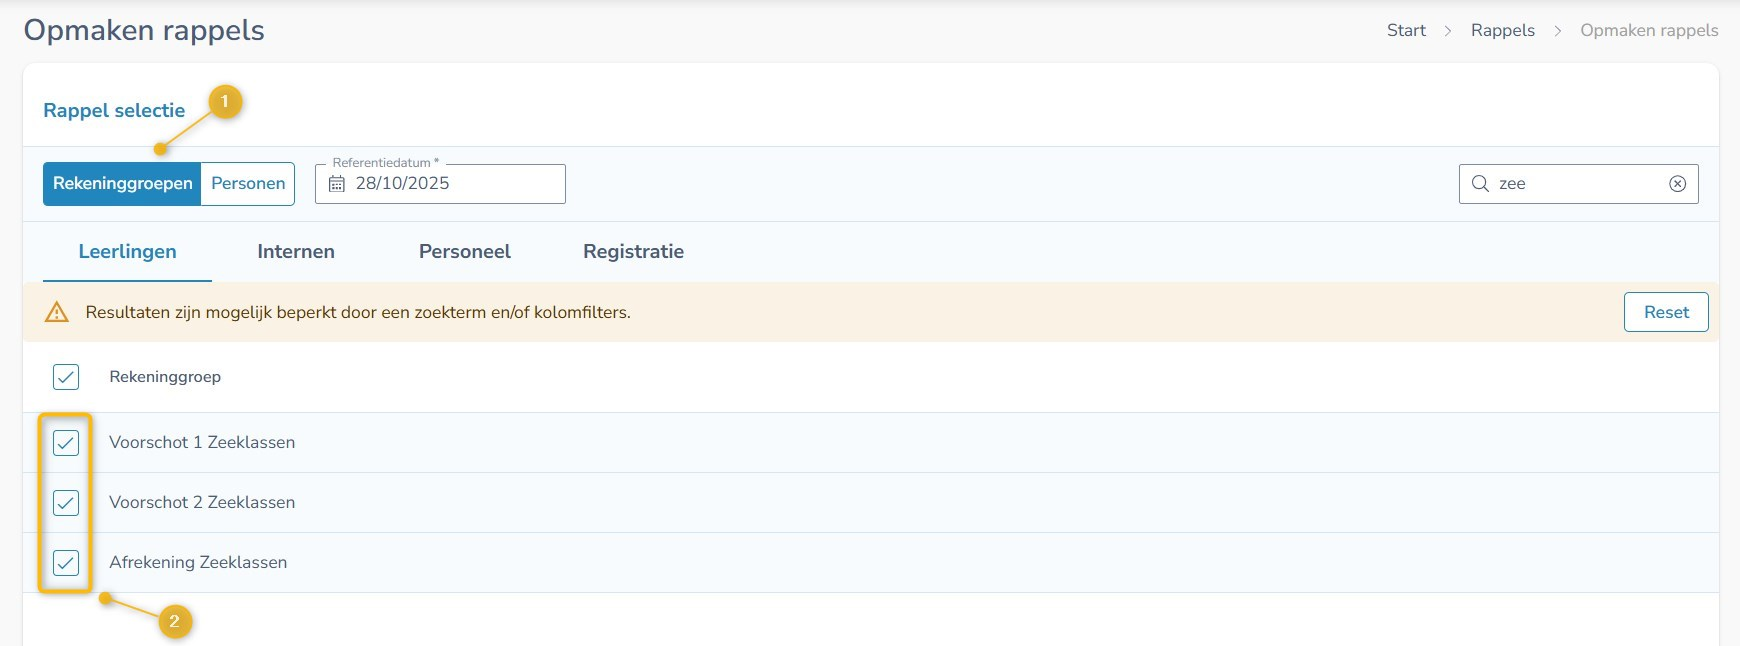
Task: Go to Start in the breadcrumb
Action: pos(1406,31)
